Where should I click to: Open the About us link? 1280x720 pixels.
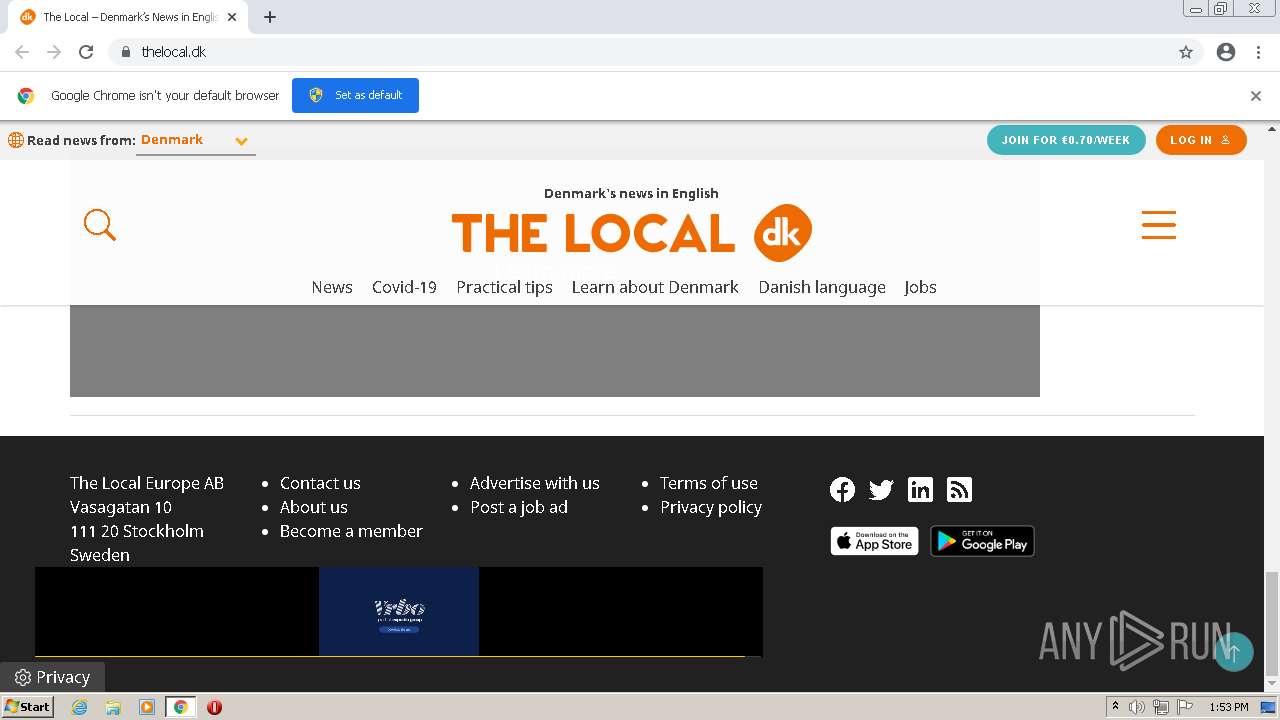[x=314, y=507]
